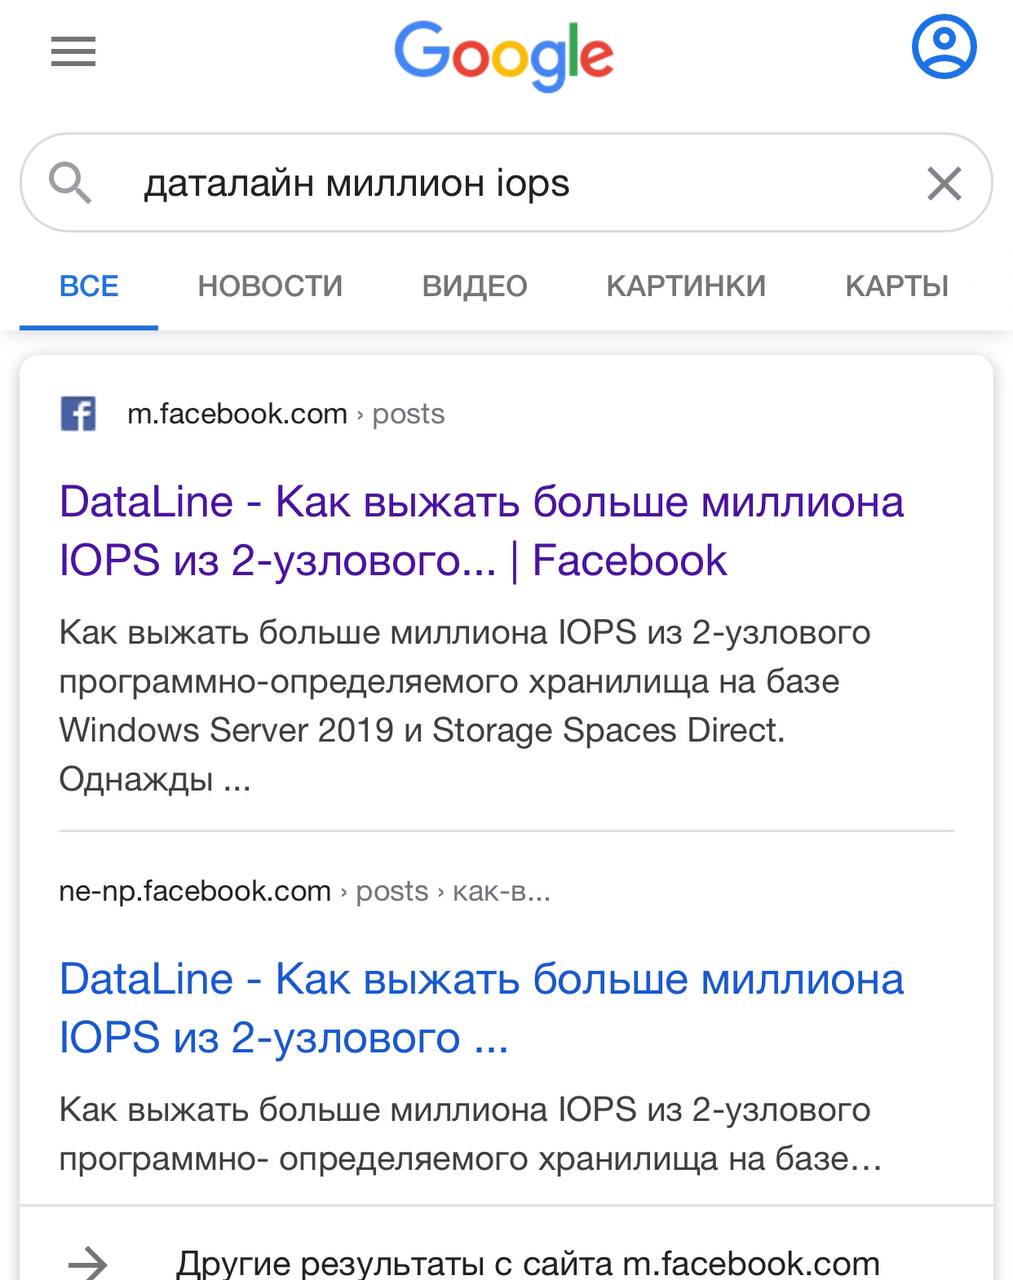Switch to the КАРТЫ tab
The width and height of the screenshot is (1013, 1280).
[896, 286]
